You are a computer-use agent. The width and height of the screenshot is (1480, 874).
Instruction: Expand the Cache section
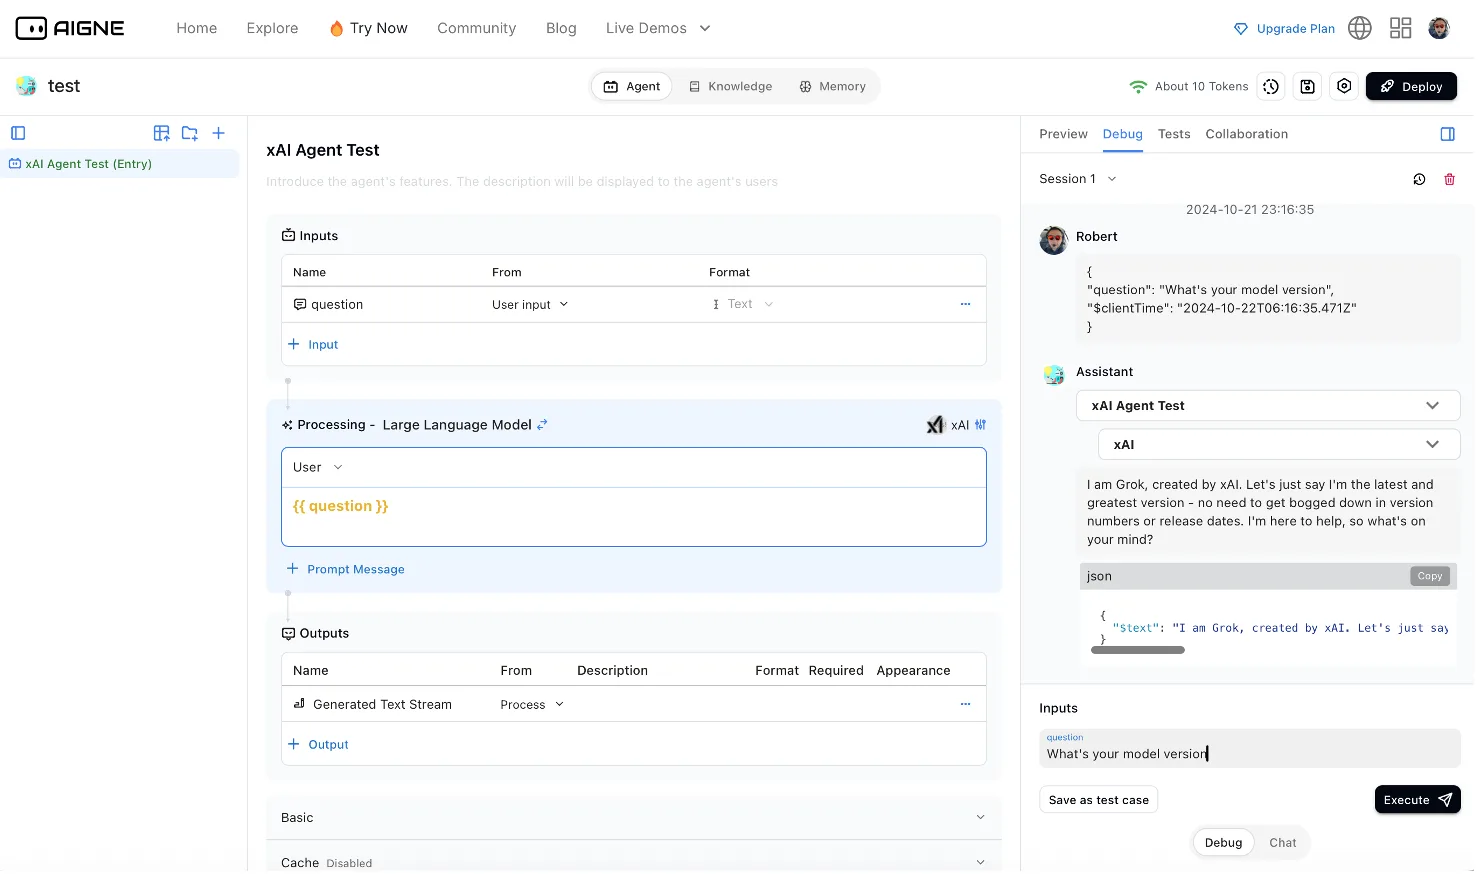(x=634, y=862)
